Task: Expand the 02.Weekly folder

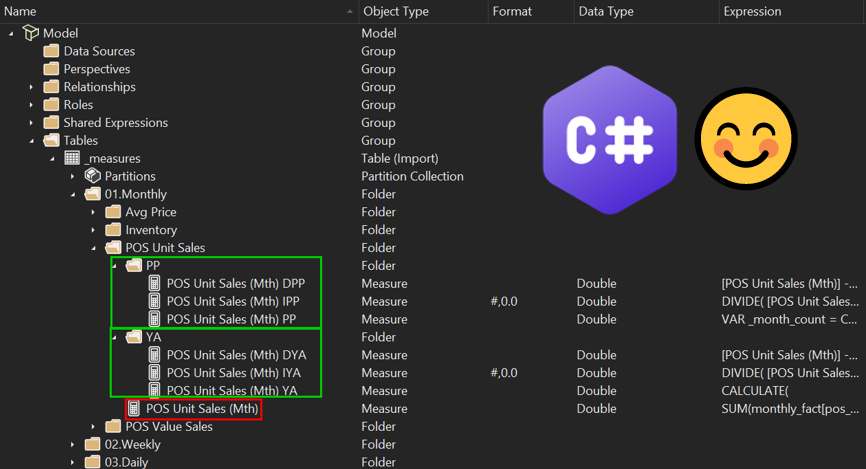Action: click(x=72, y=445)
